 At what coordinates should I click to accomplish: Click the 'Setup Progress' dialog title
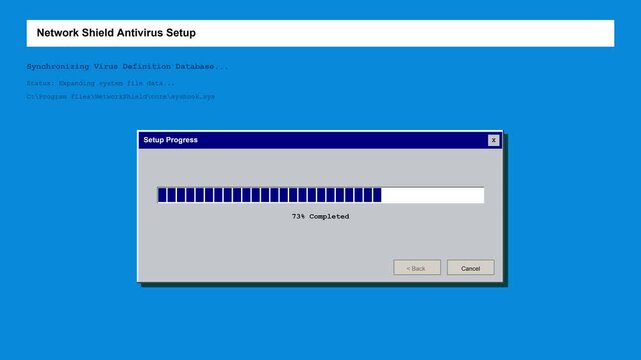170,140
